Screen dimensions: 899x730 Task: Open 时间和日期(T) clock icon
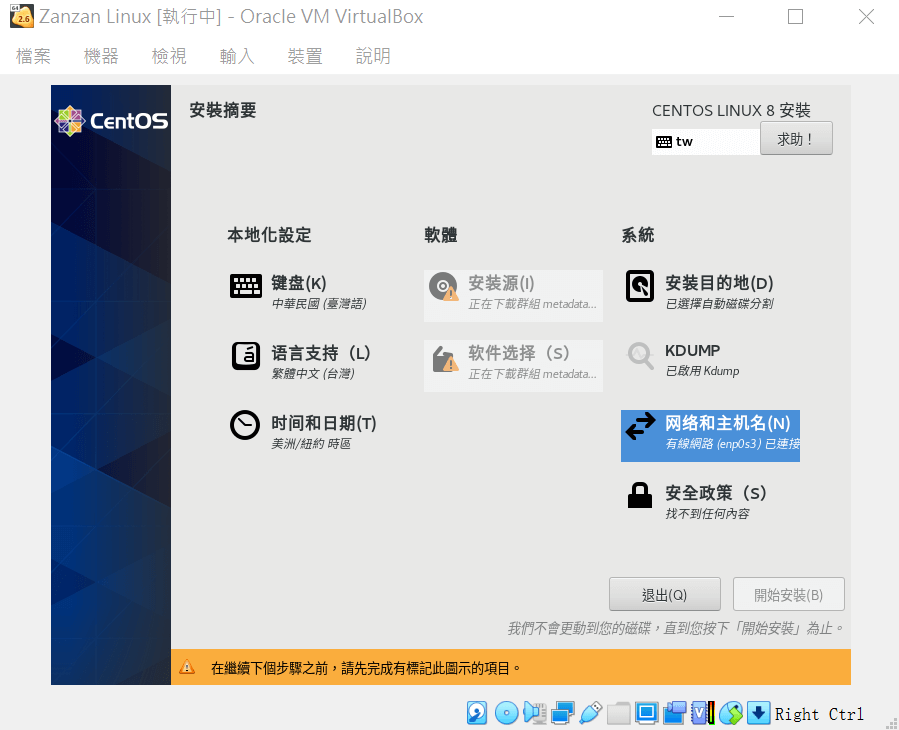pyautogui.click(x=245, y=425)
